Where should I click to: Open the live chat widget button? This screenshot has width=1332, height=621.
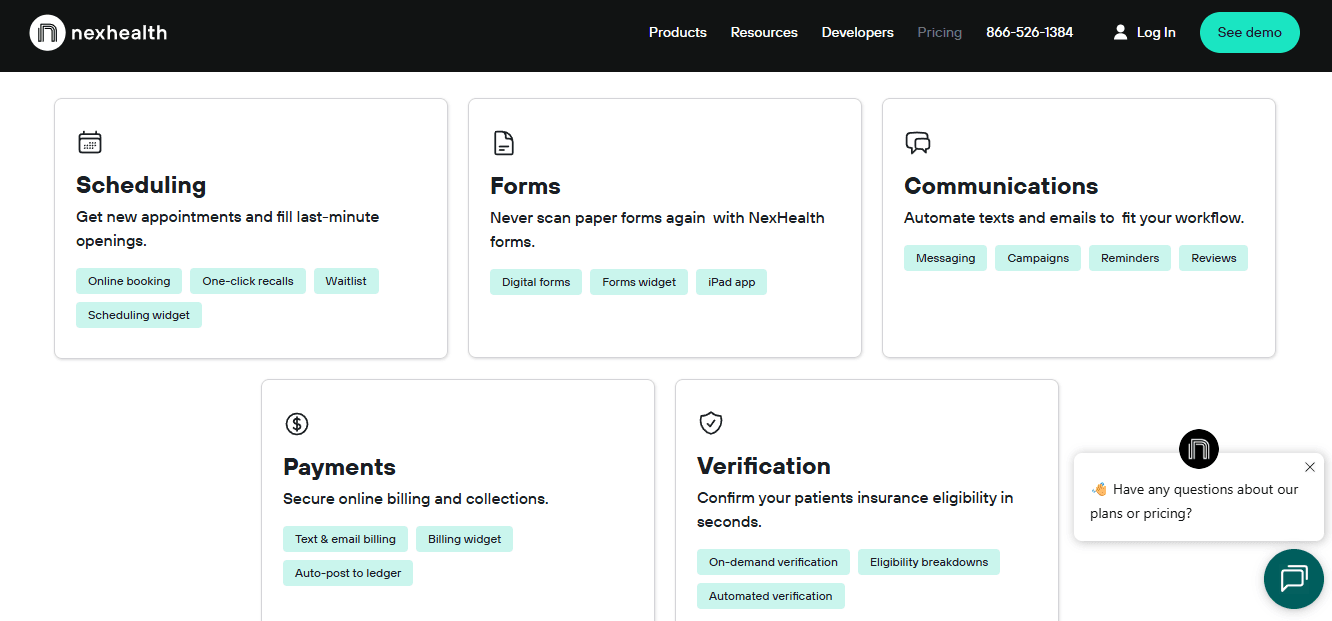1294,579
